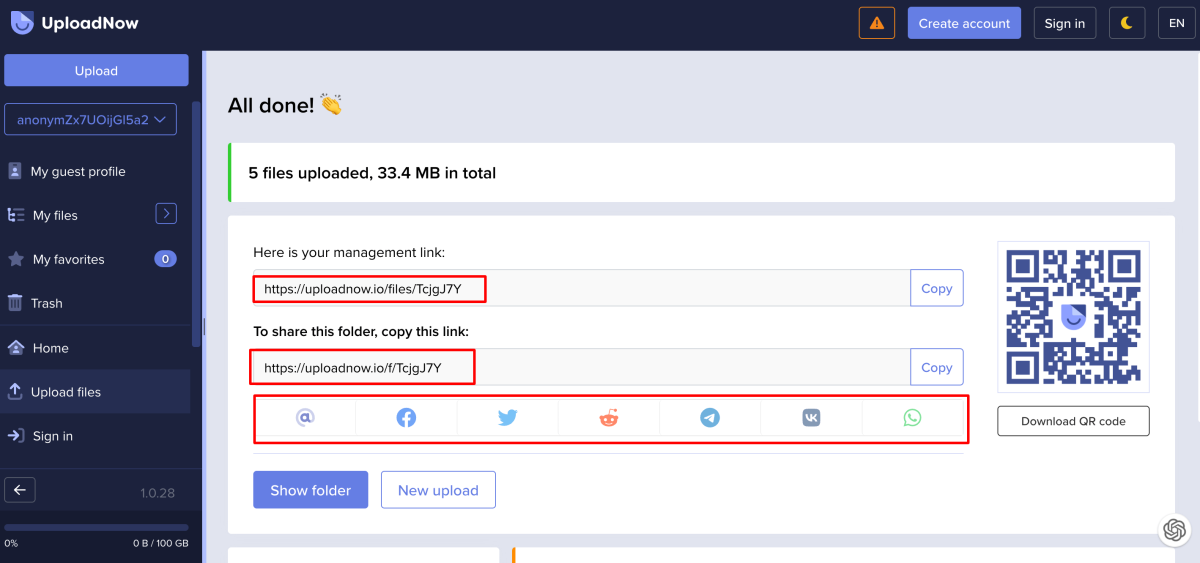Image resolution: width=1200 pixels, height=563 pixels.
Task: Open My favorites in sidebar
Action: pos(68,259)
